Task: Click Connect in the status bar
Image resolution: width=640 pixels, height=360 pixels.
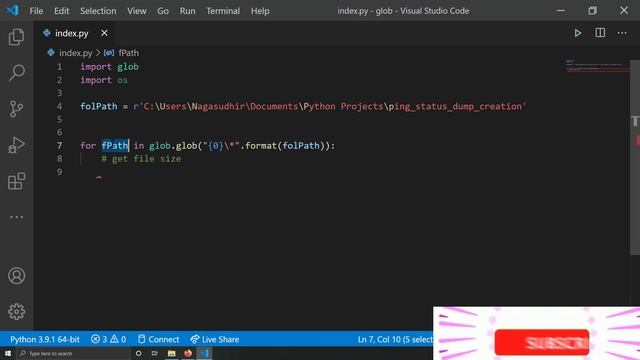Action: (x=158, y=340)
